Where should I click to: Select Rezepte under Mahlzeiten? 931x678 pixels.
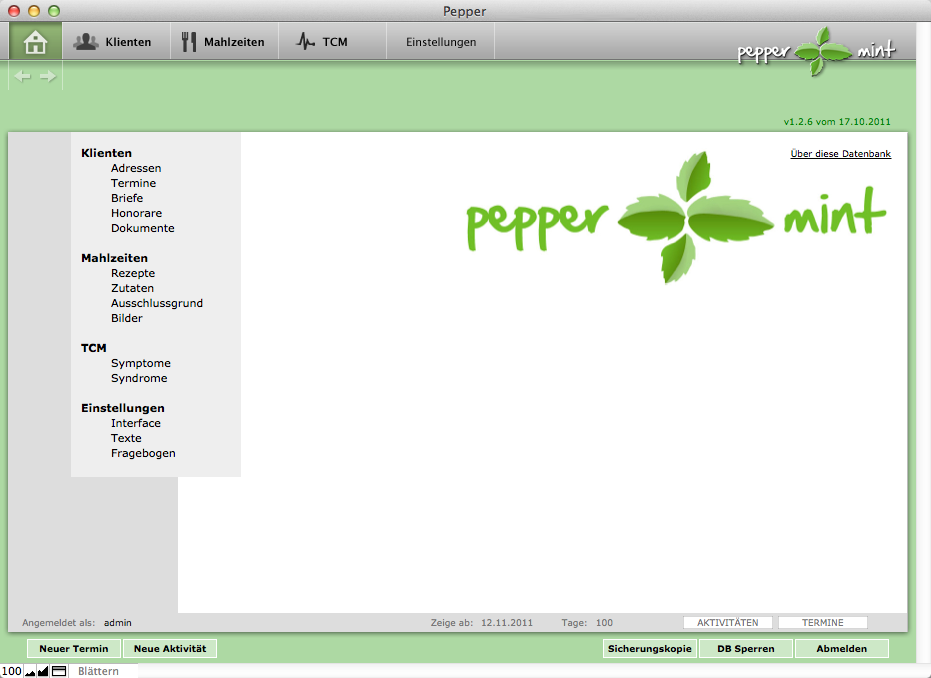[x=133, y=273]
